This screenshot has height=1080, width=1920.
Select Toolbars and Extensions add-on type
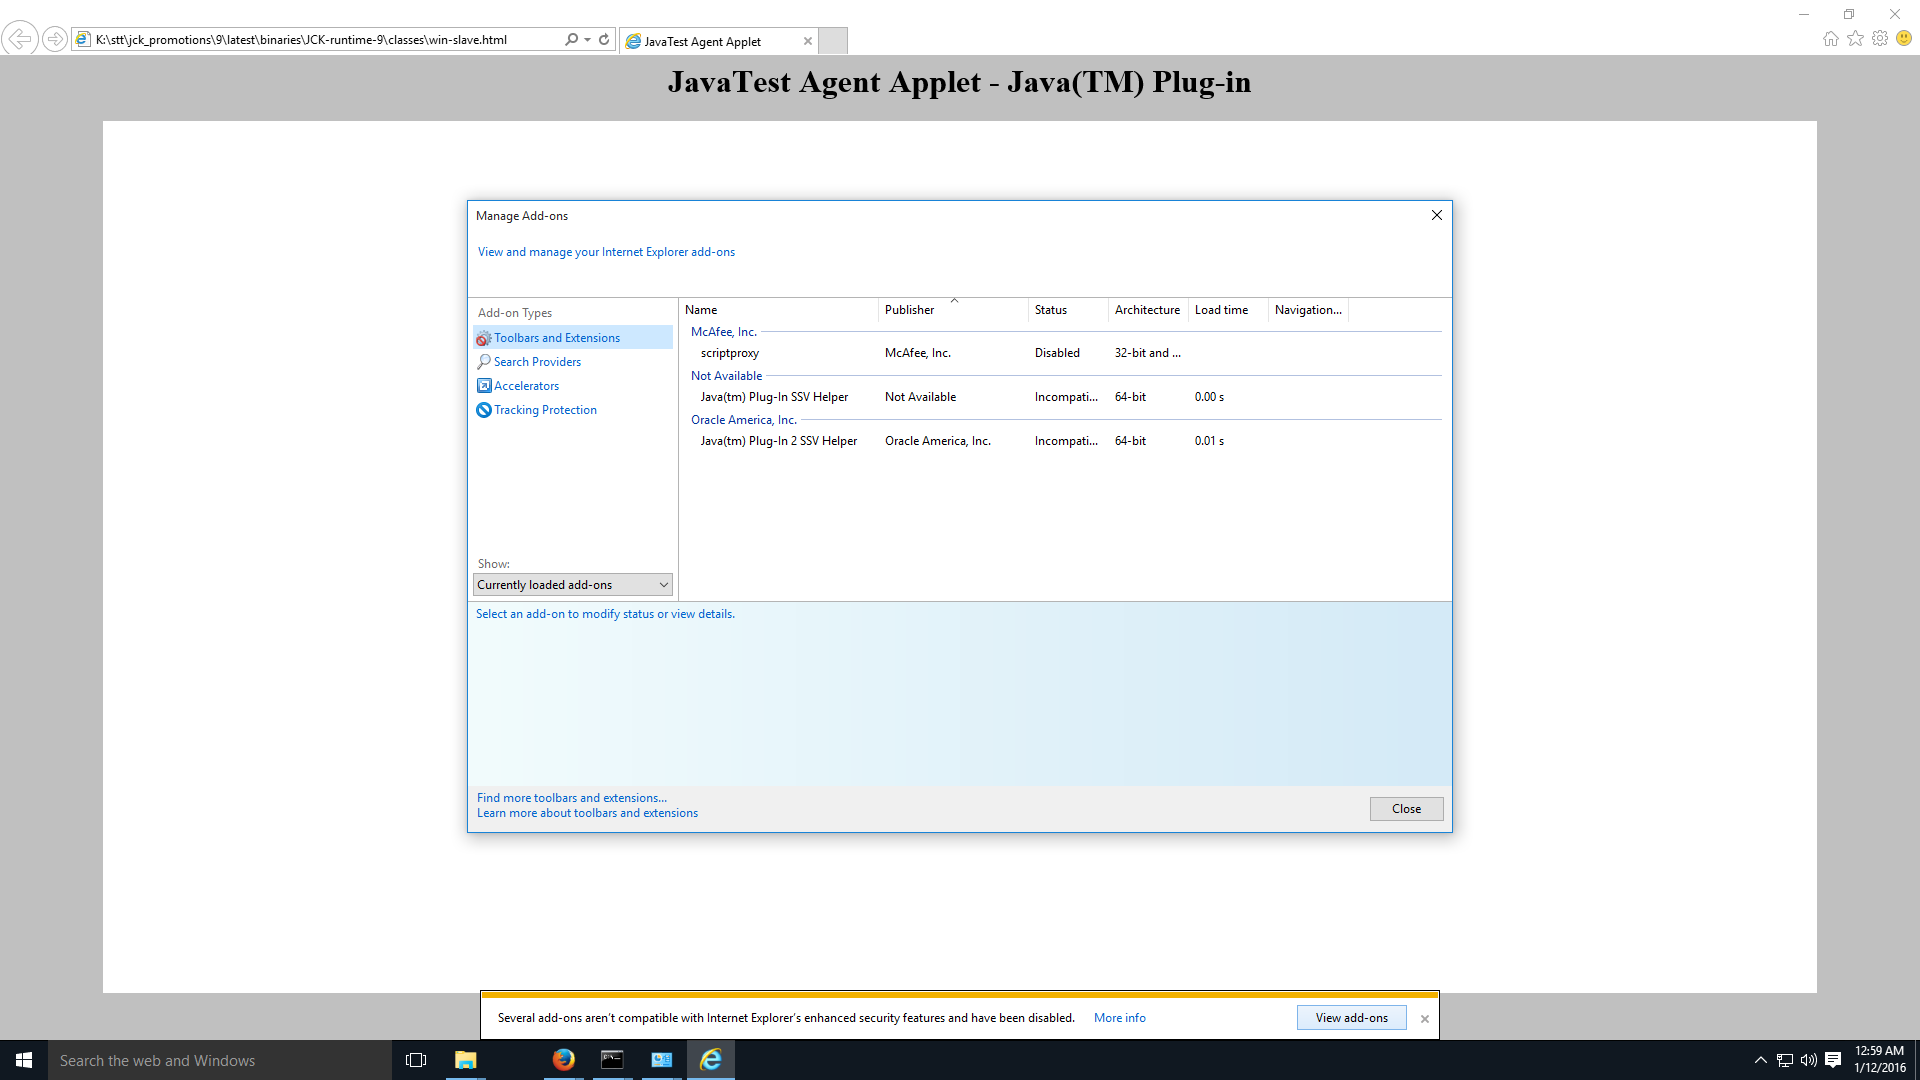pos(573,338)
